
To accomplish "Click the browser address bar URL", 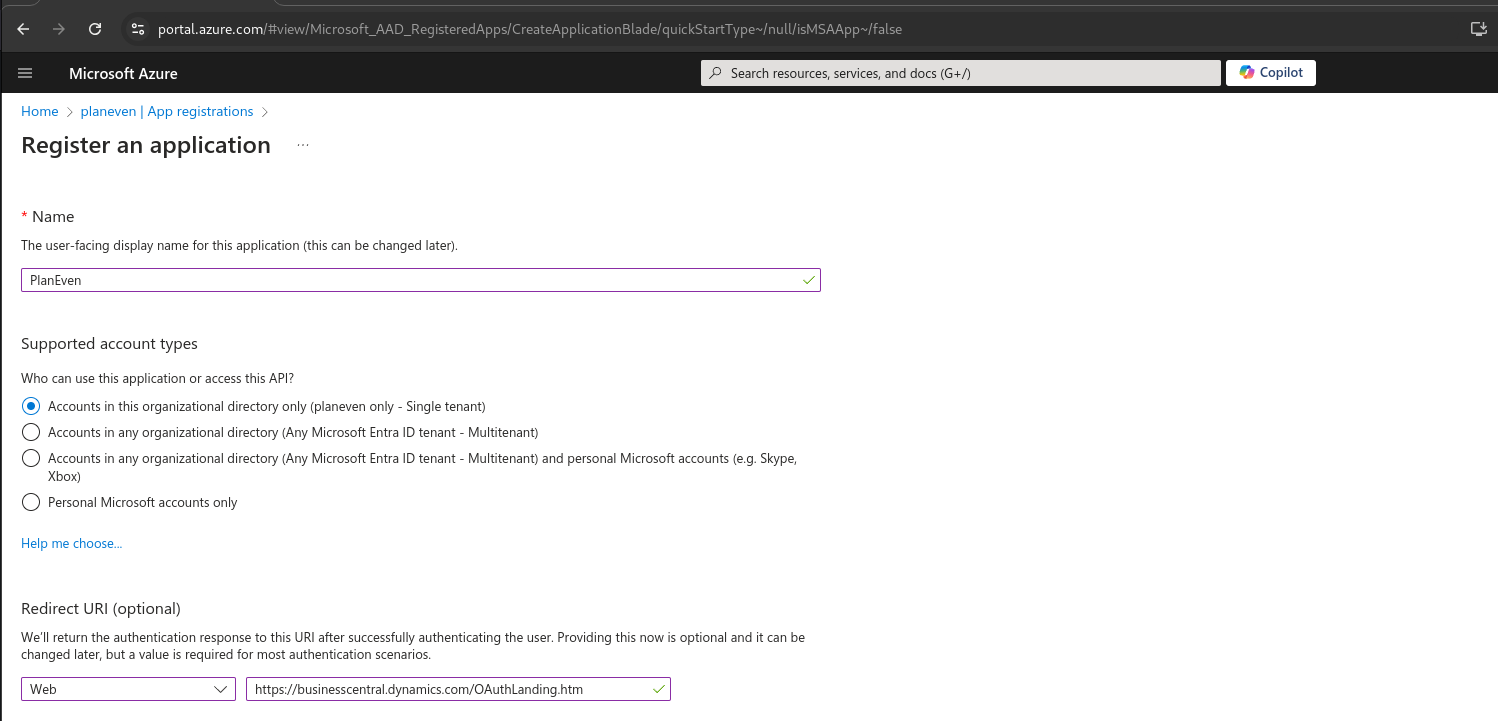I will pos(530,29).
